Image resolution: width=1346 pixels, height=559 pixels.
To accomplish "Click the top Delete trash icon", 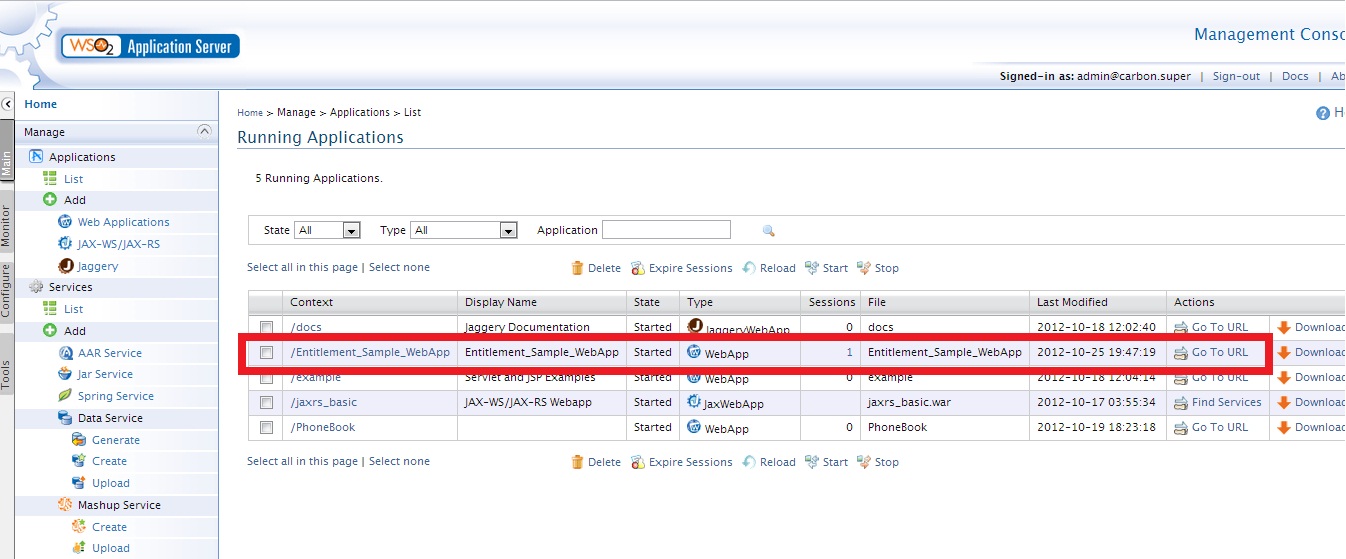I will 577,268.
